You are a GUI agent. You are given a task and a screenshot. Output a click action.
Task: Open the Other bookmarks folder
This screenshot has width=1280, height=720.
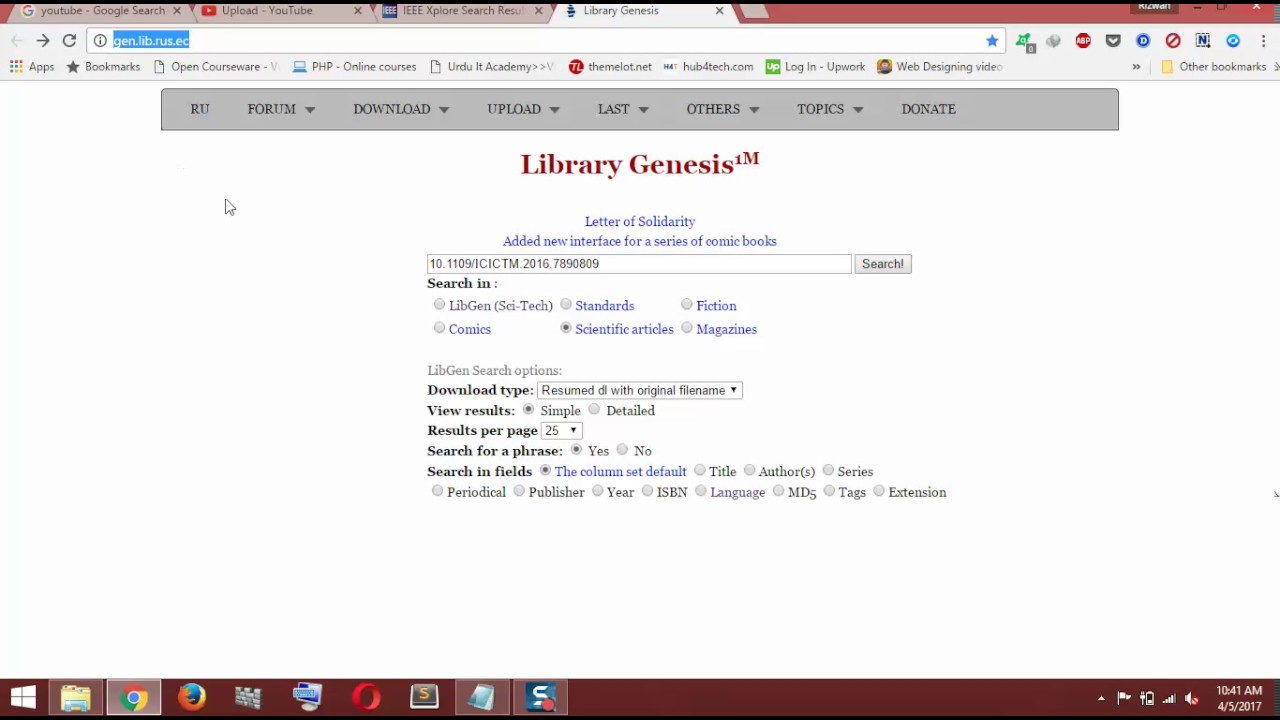tap(1213, 67)
